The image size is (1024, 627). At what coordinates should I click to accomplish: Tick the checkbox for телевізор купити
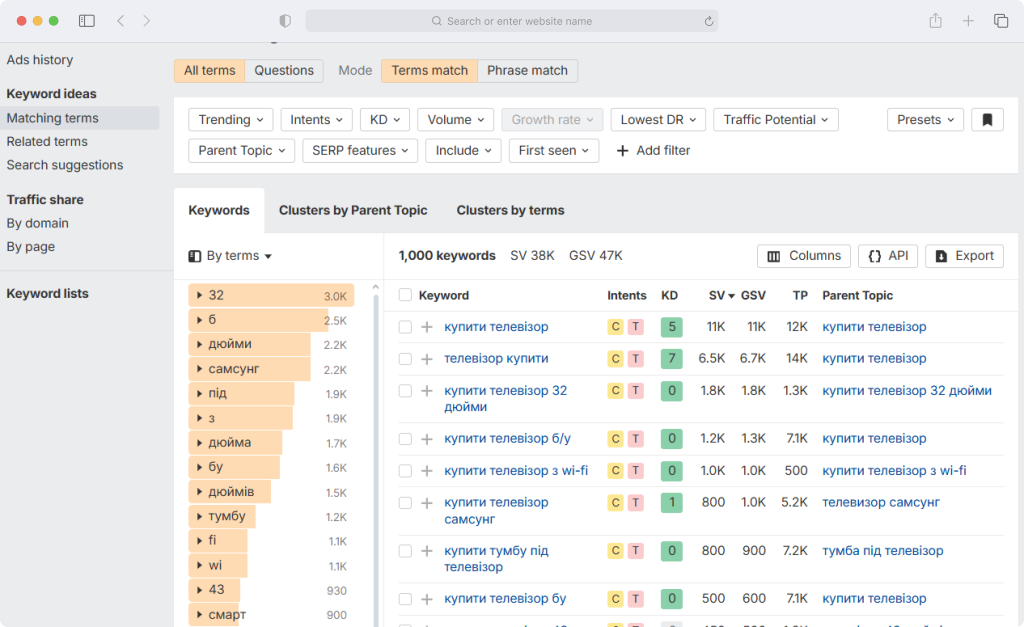coord(406,359)
